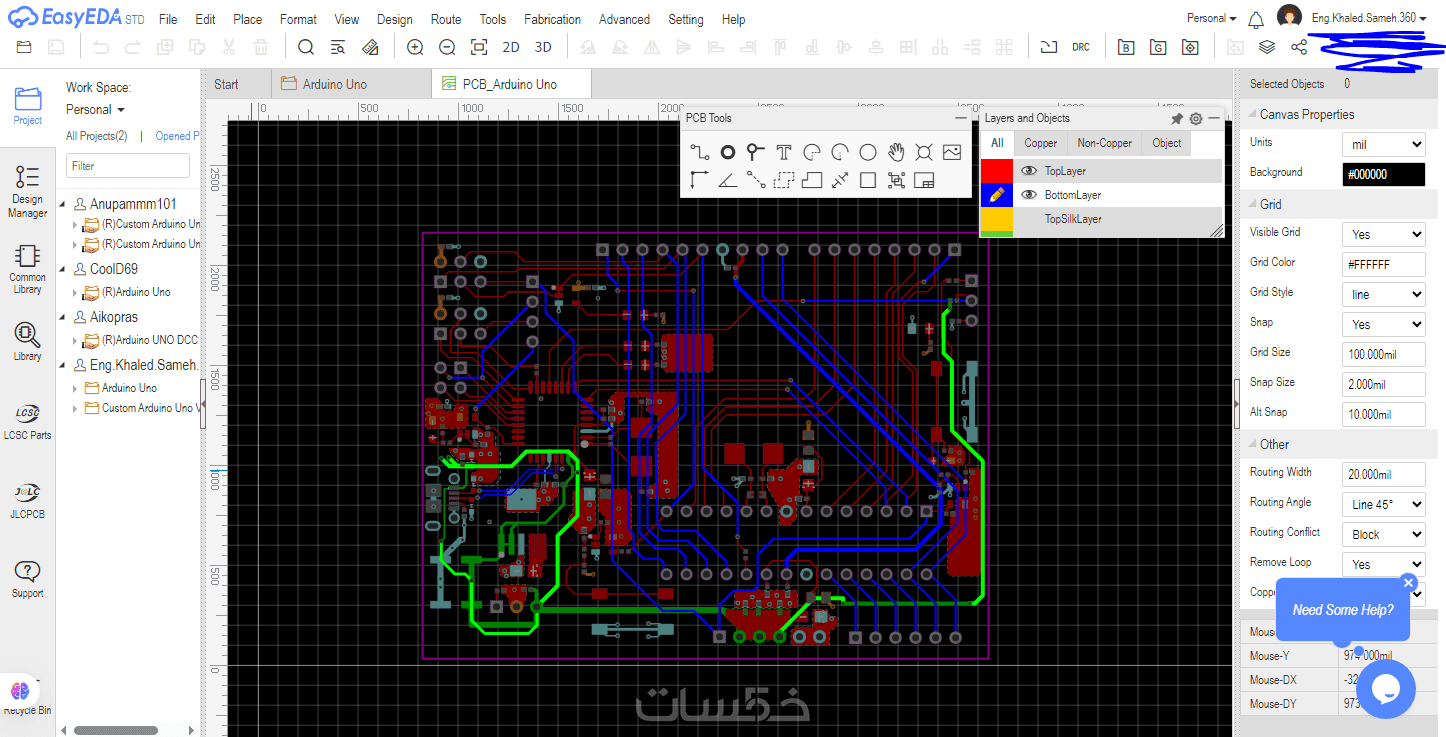This screenshot has width=1446, height=737.
Task: Choose the Hand pan tool in PCB Tools
Action: tap(896, 152)
